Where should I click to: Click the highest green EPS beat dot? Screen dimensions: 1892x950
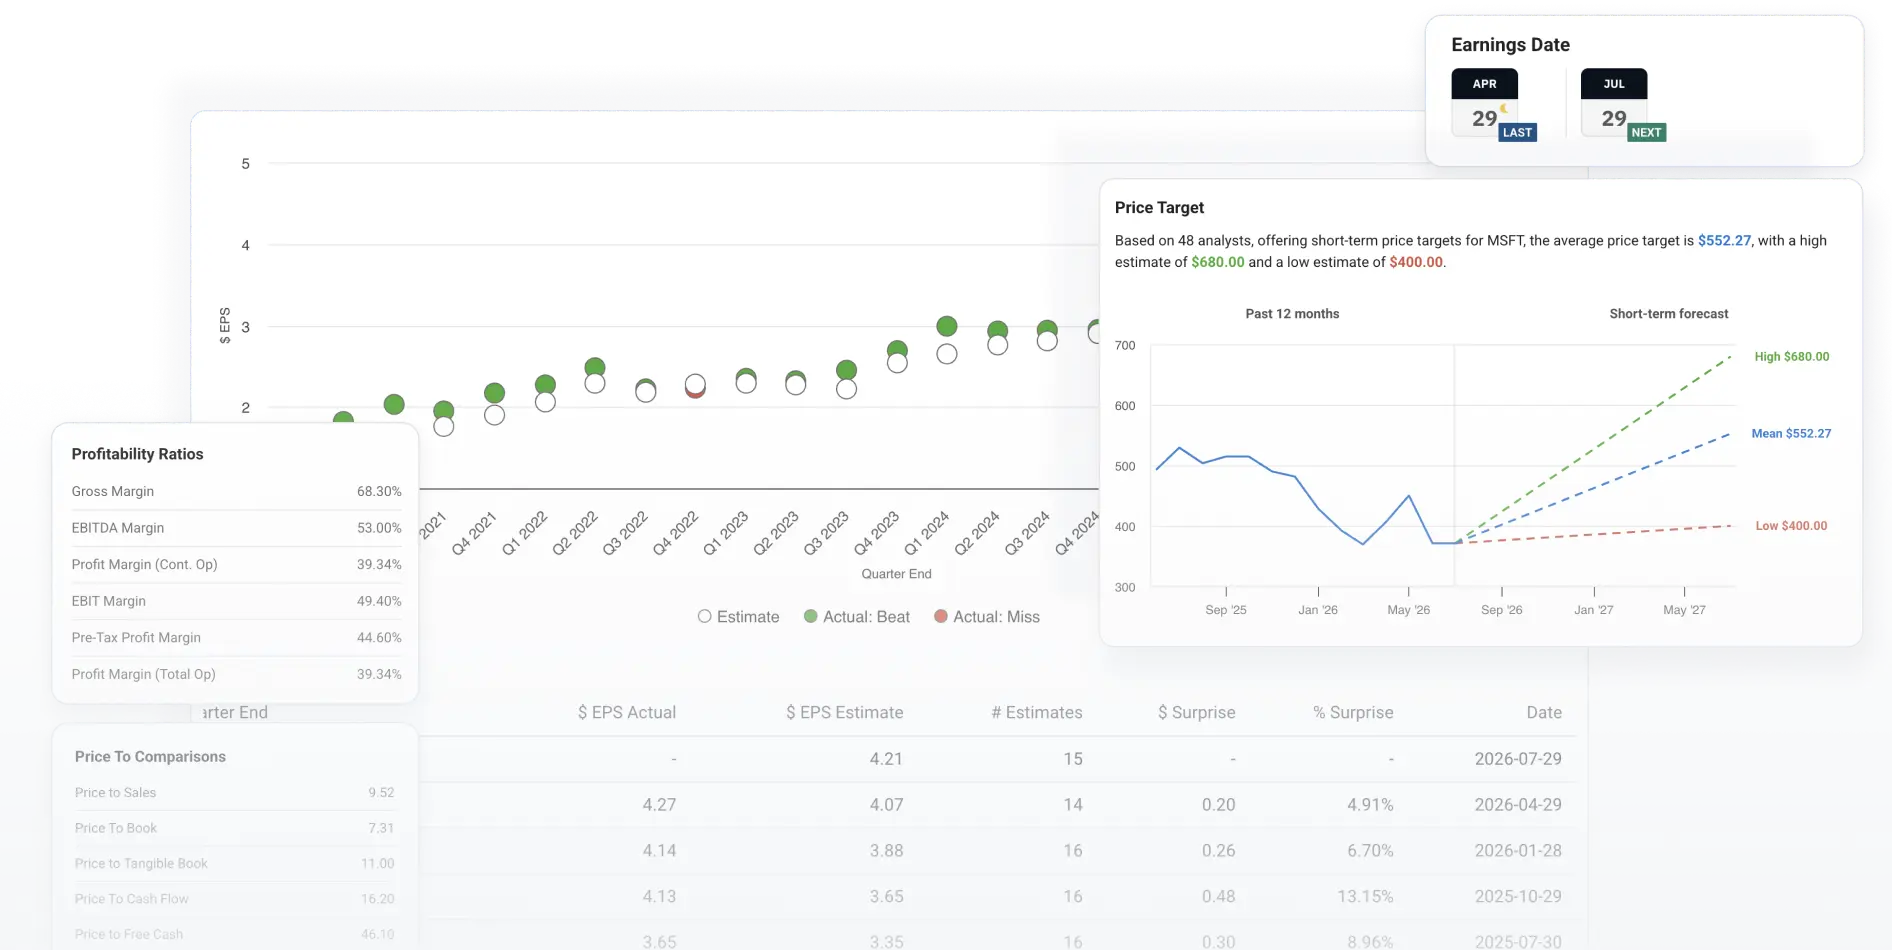point(946,326)
